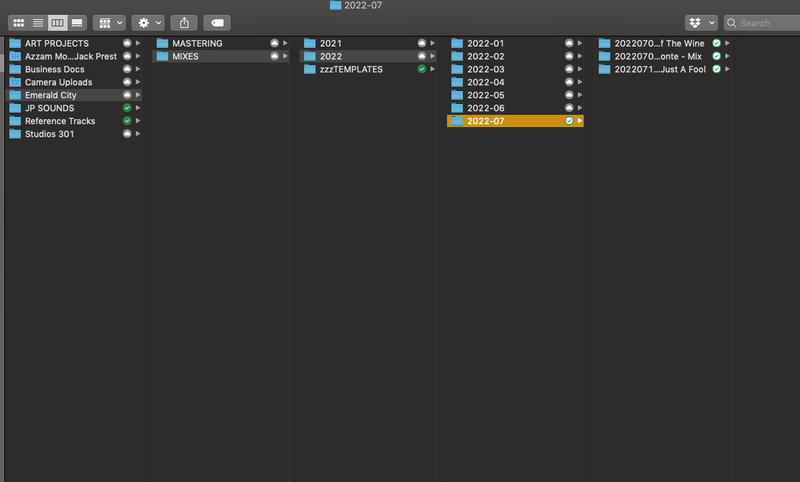Click the cloud sync icon for ART PROJECTS
This screenshot has height=482, width=800.
coord(127,43)
